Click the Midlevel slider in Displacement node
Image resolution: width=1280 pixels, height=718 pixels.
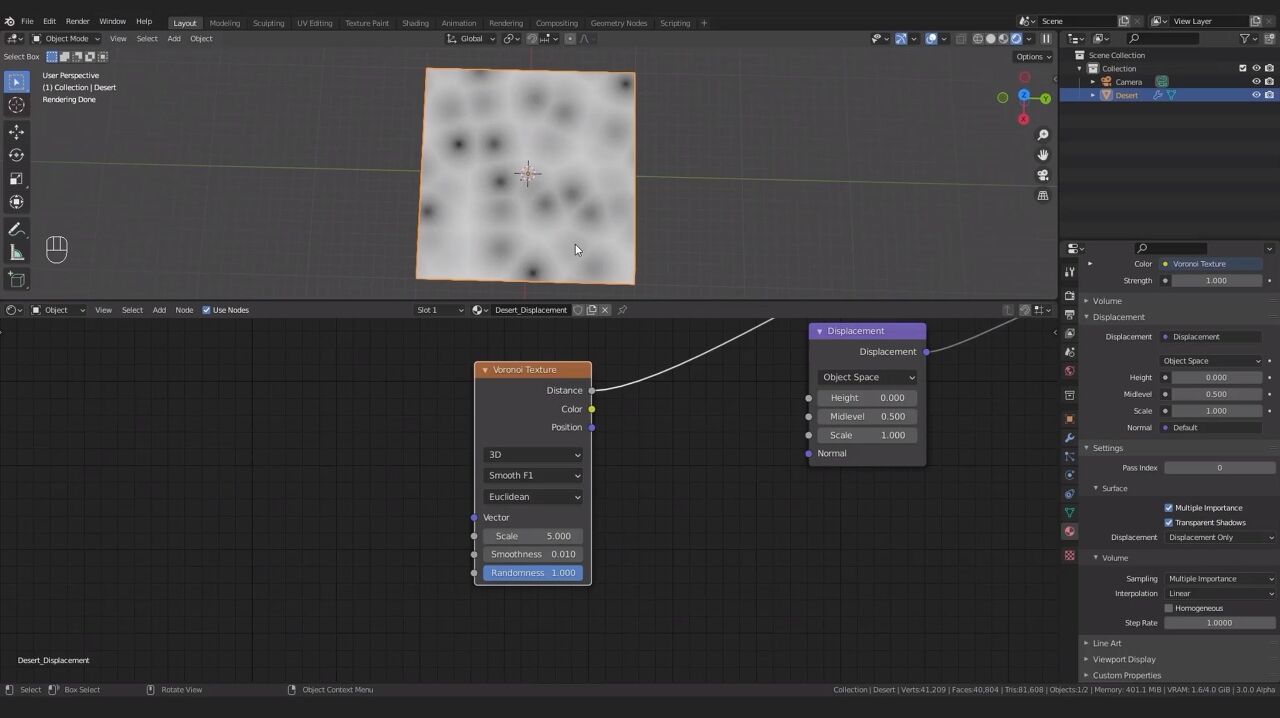coord(867,416)
